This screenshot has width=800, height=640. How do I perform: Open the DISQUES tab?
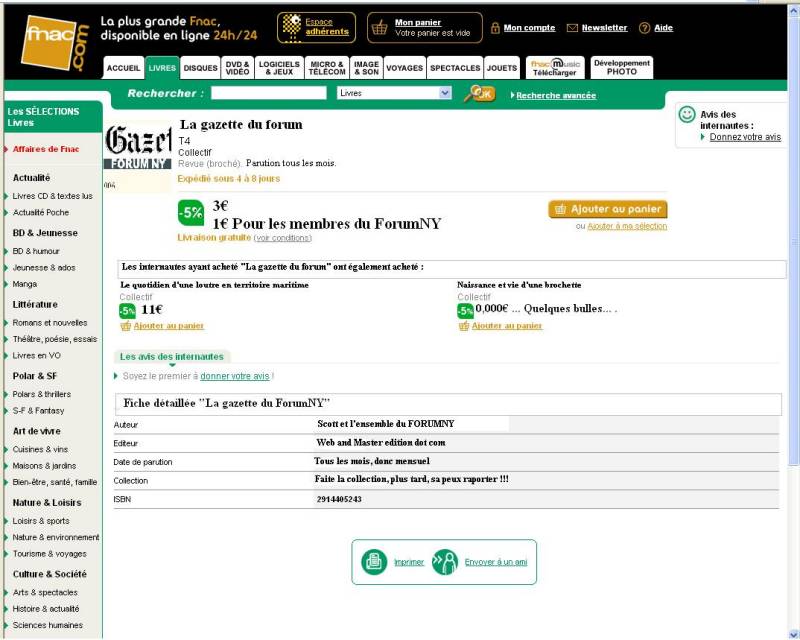click(201, 68)
